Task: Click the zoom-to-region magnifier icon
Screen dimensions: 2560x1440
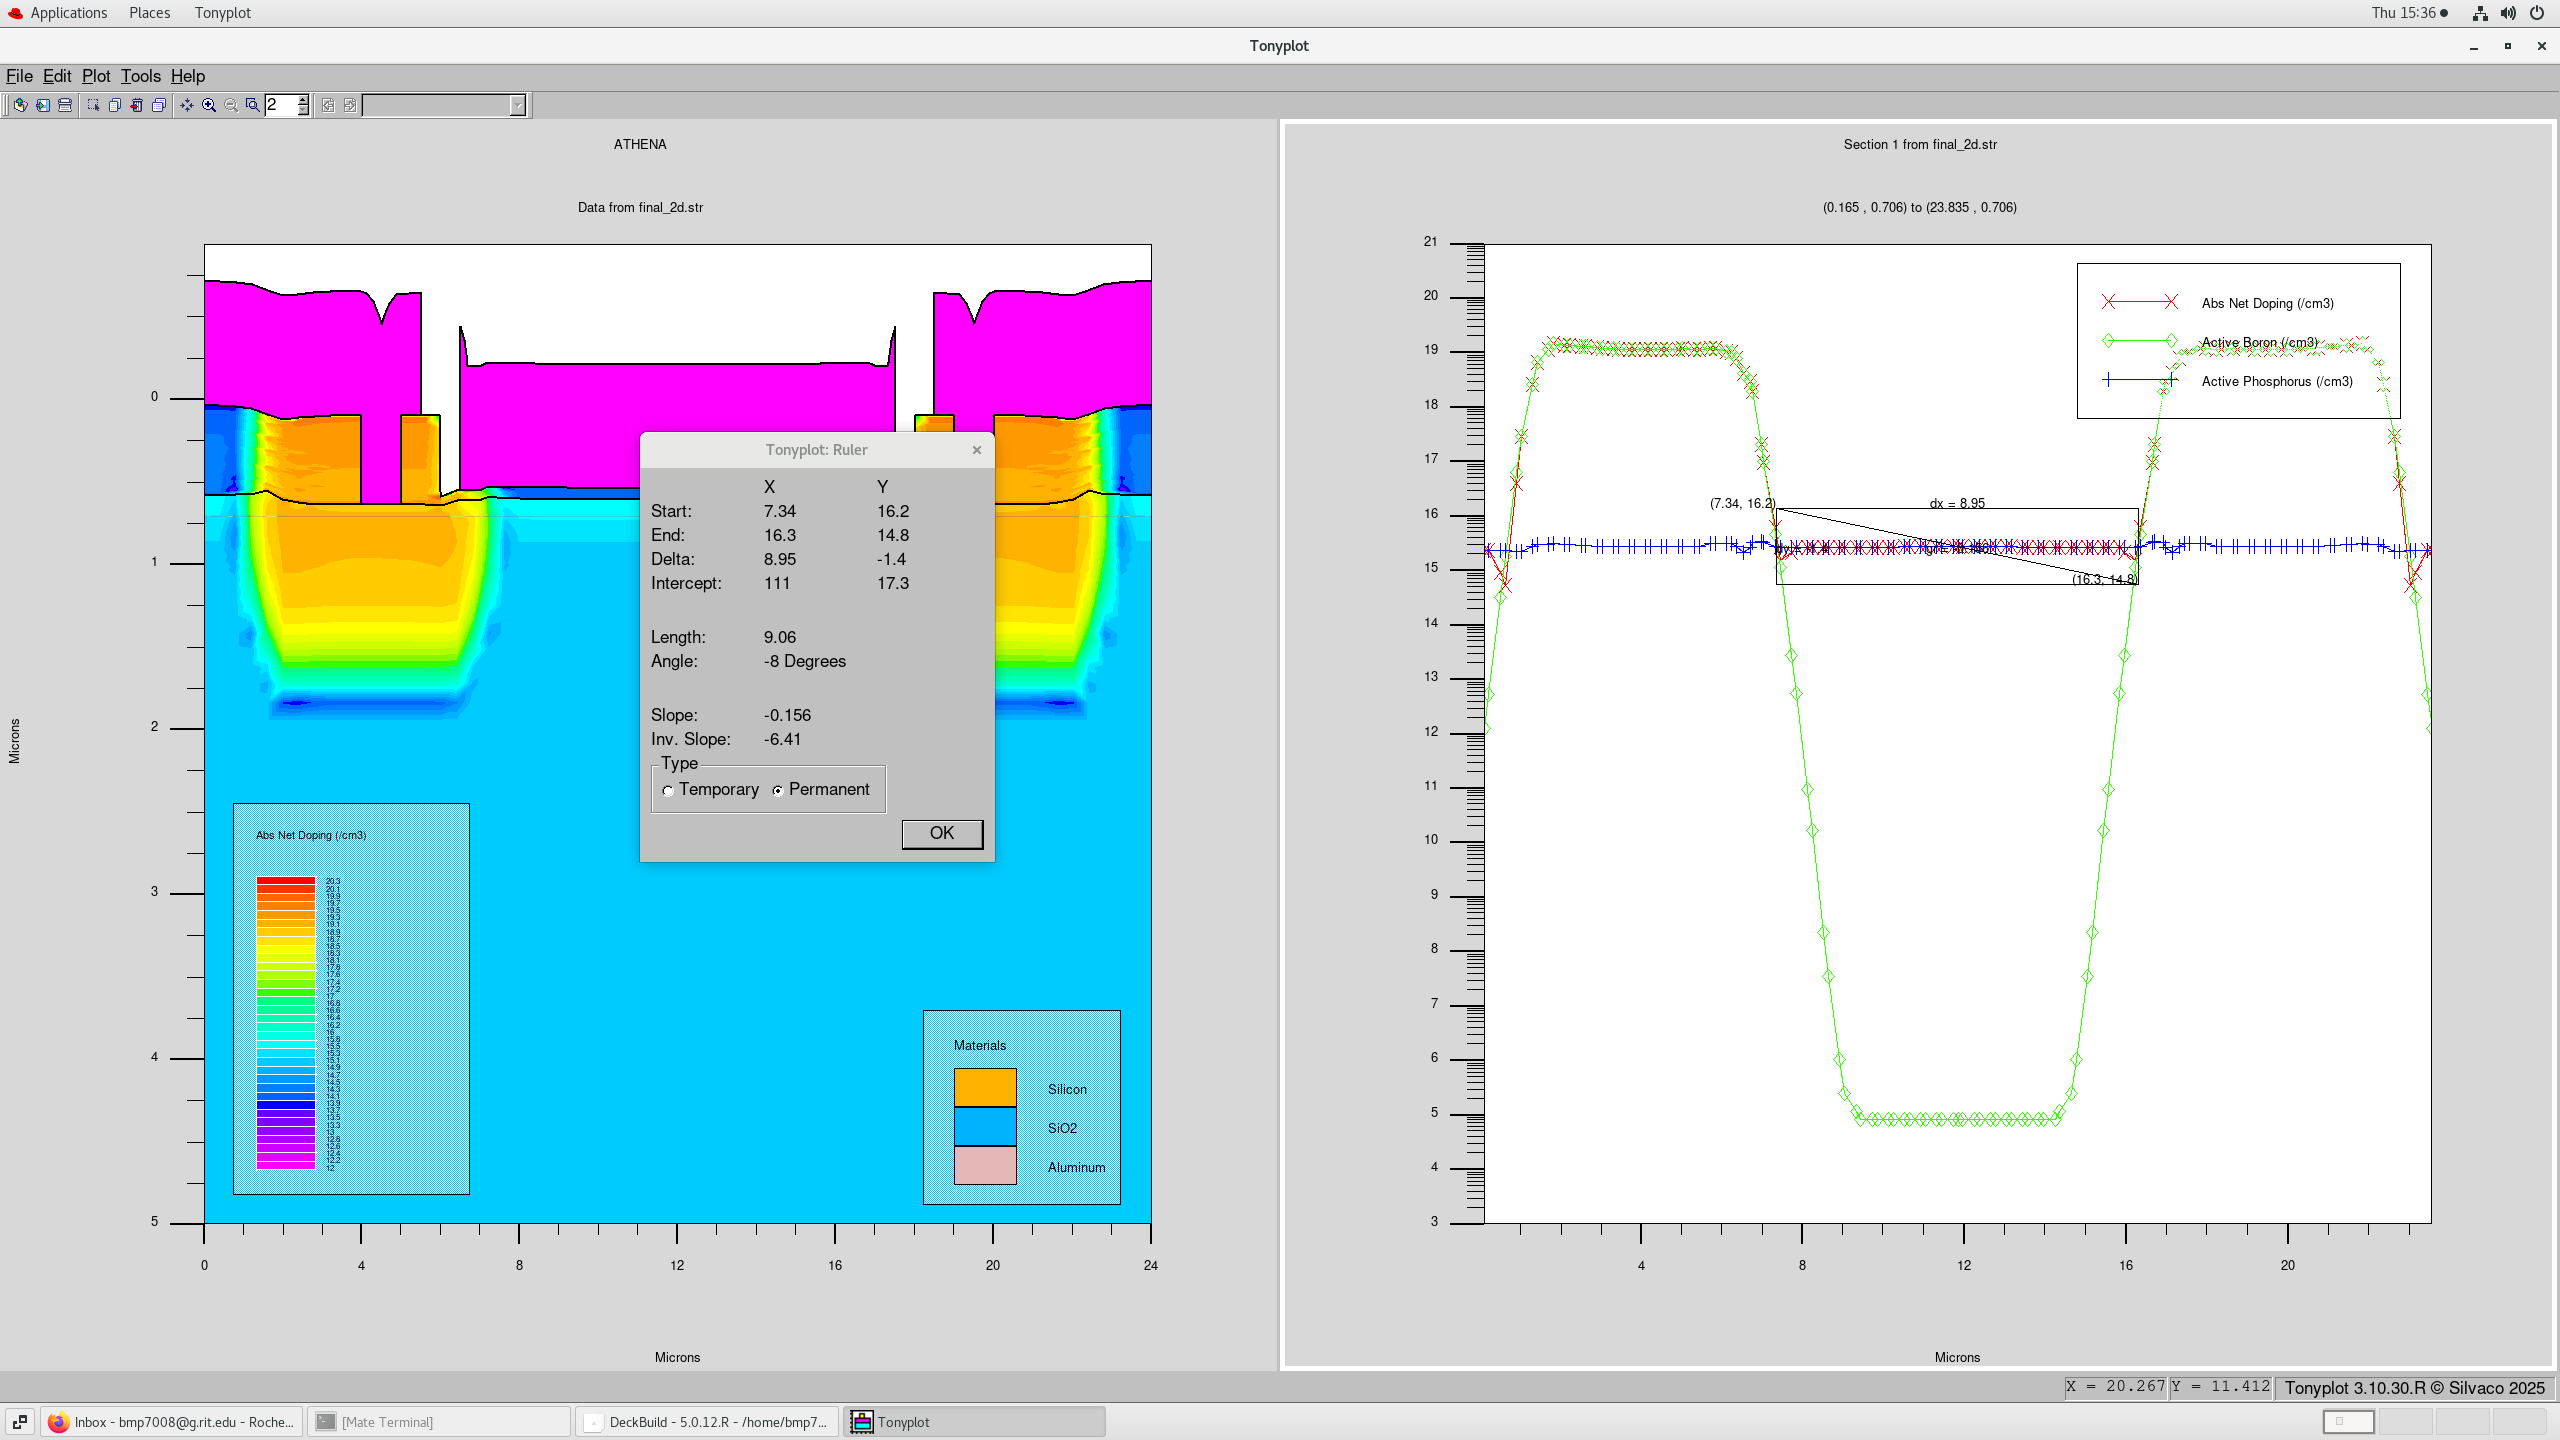Action: (x=252, y=105)
